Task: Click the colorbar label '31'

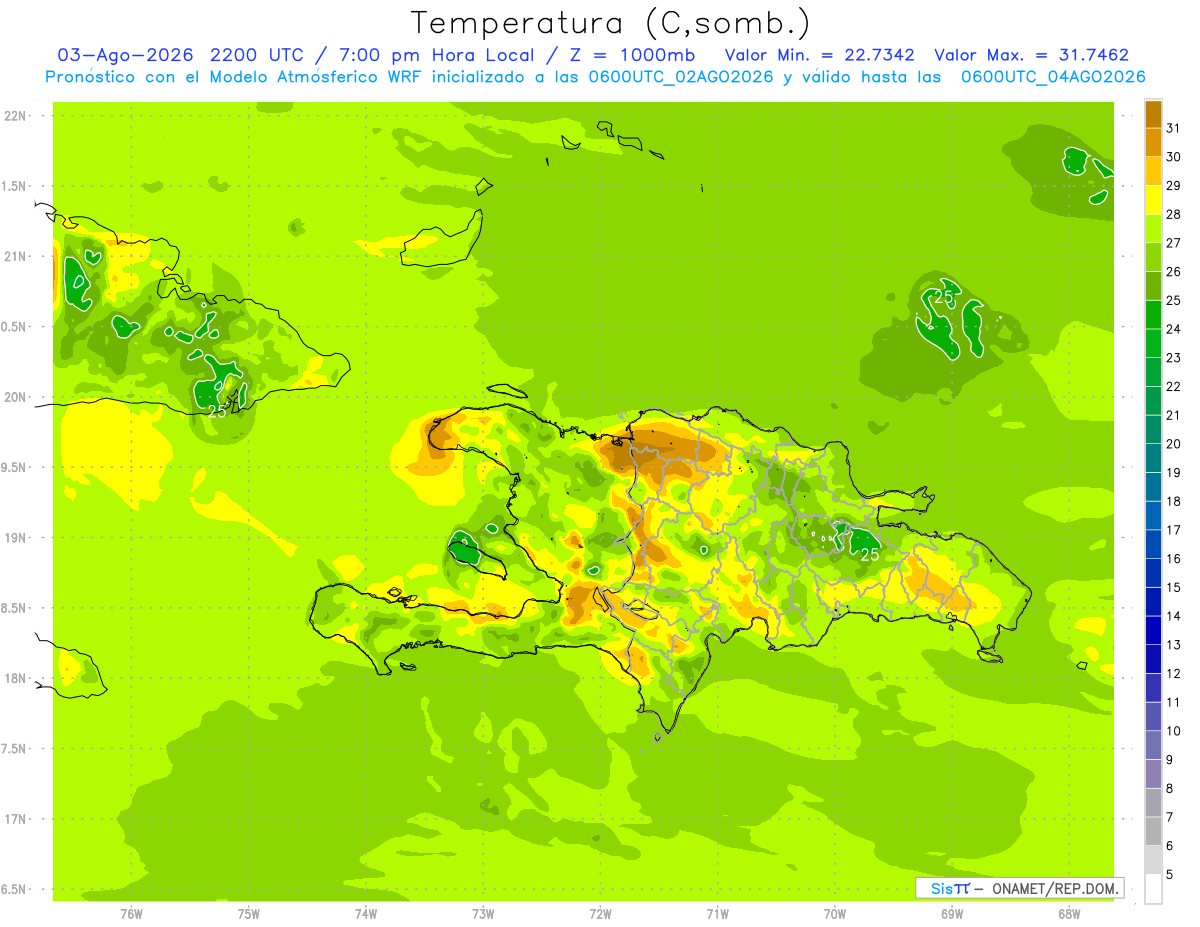Action: point(1174,128)
